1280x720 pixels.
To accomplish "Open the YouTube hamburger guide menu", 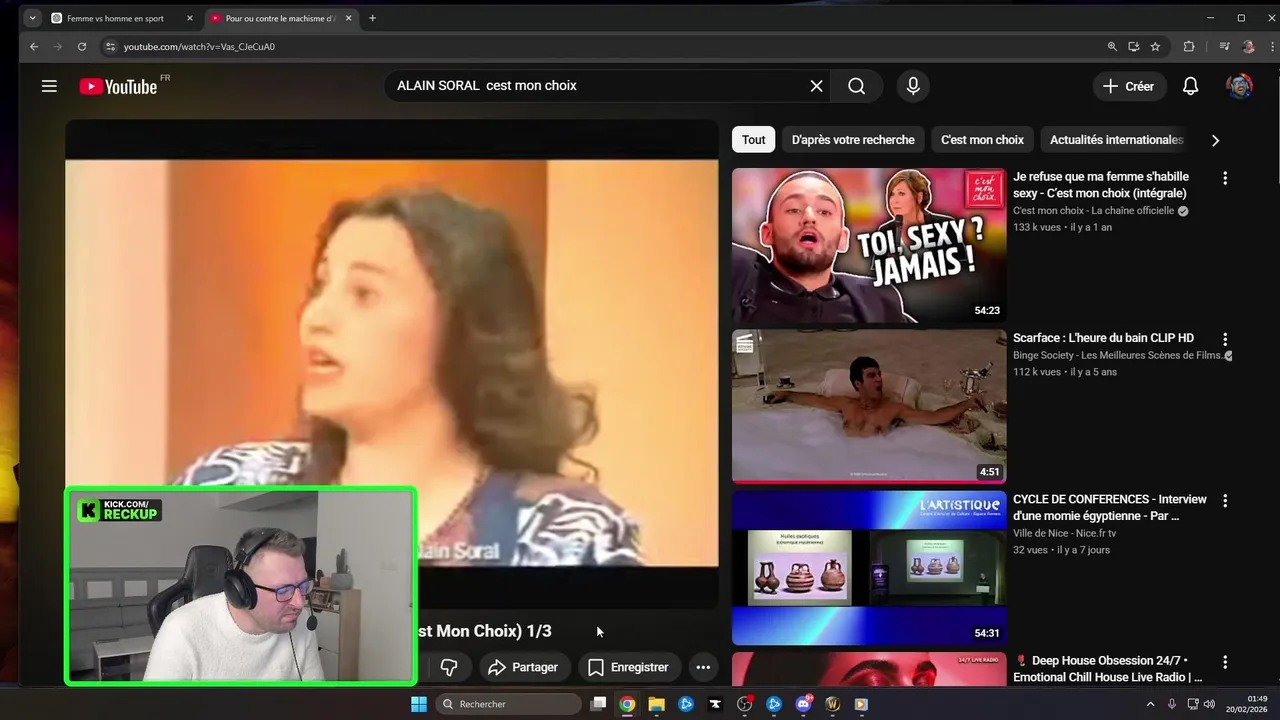I will (x=49, y=86).
